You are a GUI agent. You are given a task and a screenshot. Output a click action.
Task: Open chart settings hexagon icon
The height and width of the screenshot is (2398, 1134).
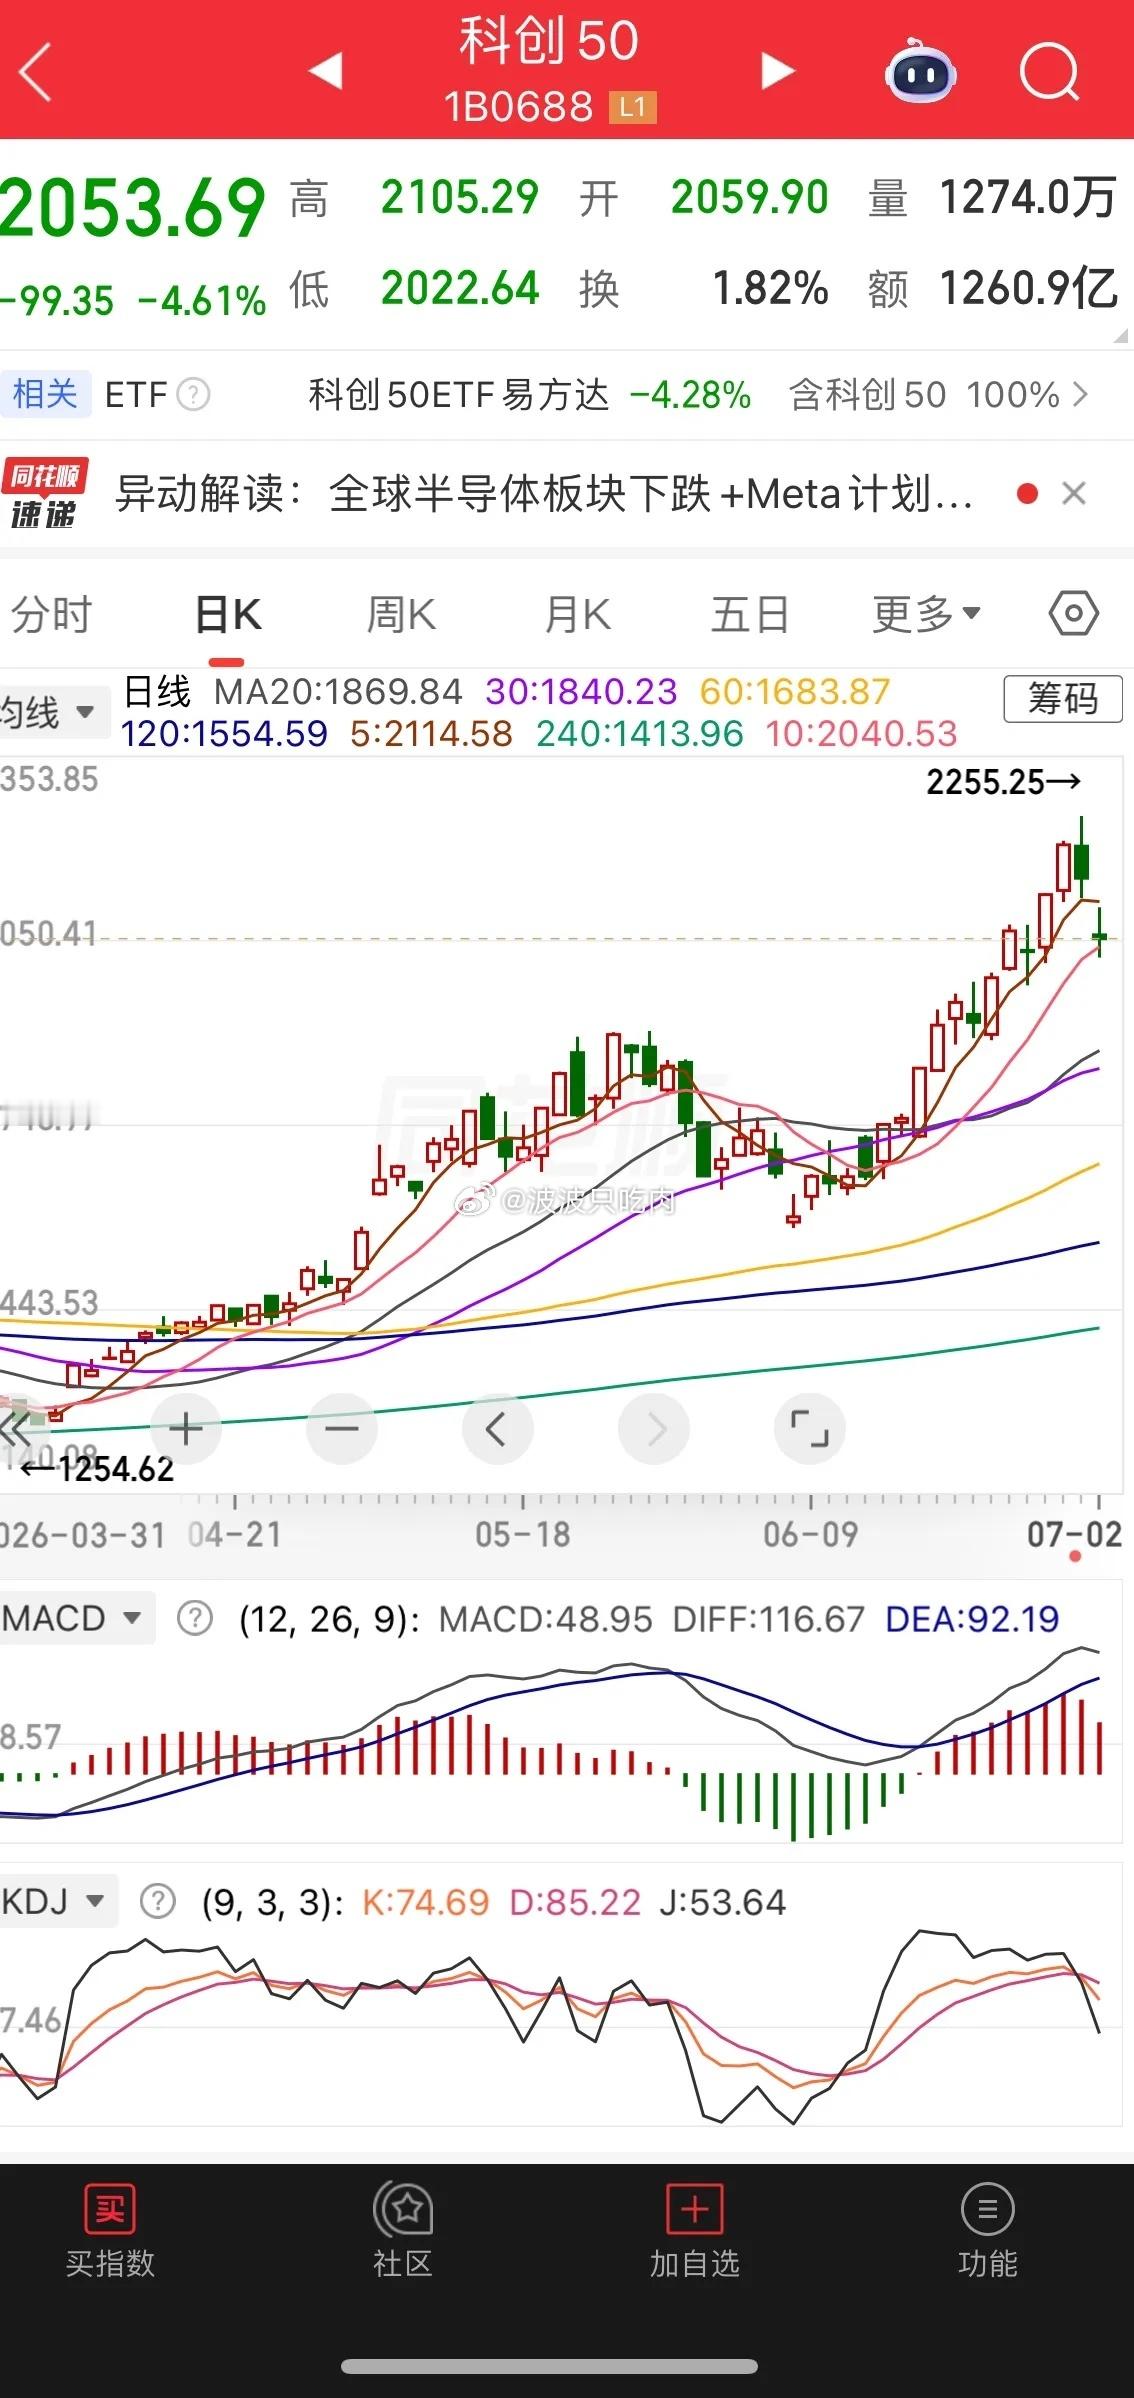[1074, 613]
